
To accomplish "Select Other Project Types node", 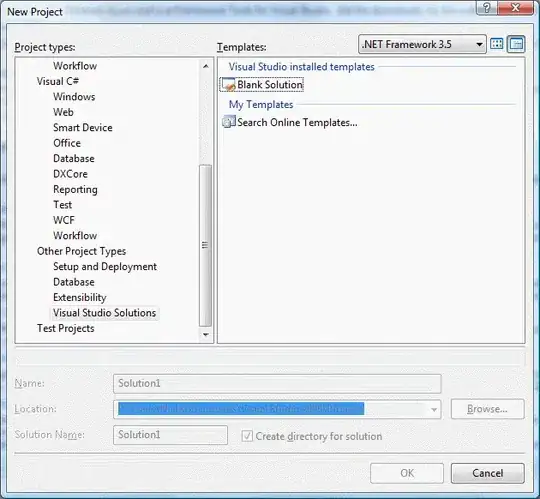I will [x=81, y=251].
